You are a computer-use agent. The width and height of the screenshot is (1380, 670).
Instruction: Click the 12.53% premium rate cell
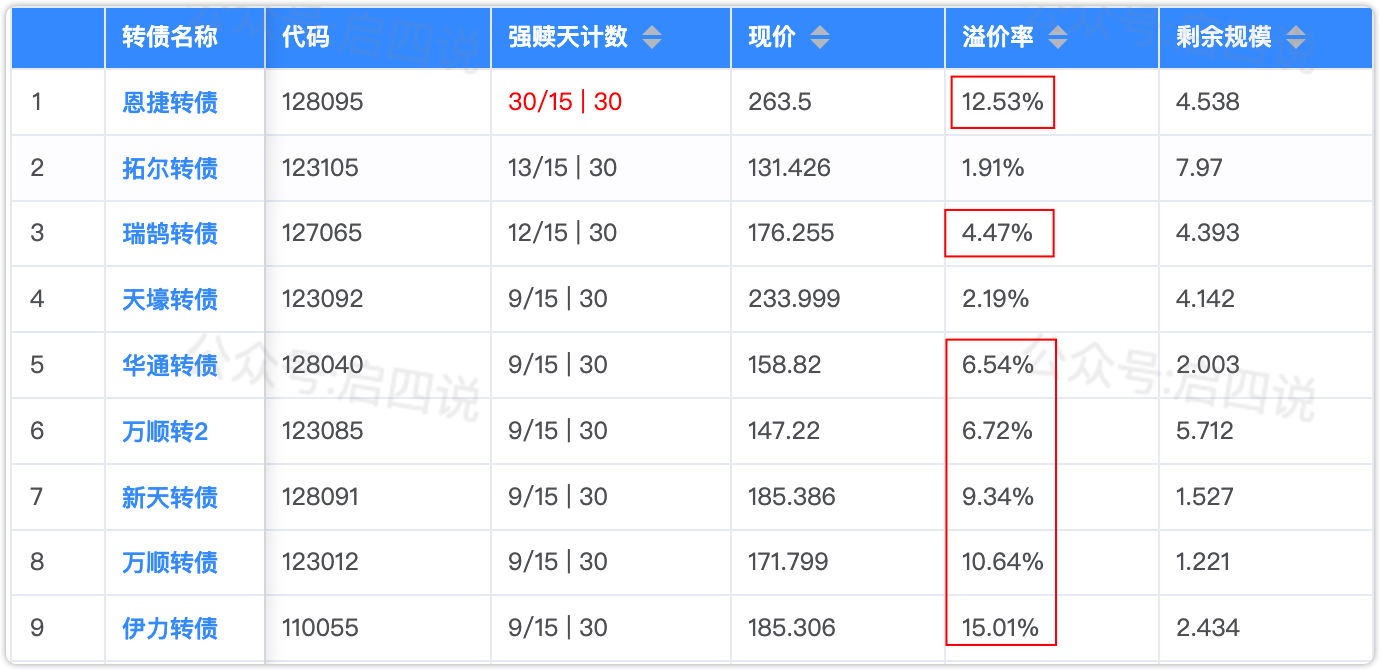(x=1002, y=102)
